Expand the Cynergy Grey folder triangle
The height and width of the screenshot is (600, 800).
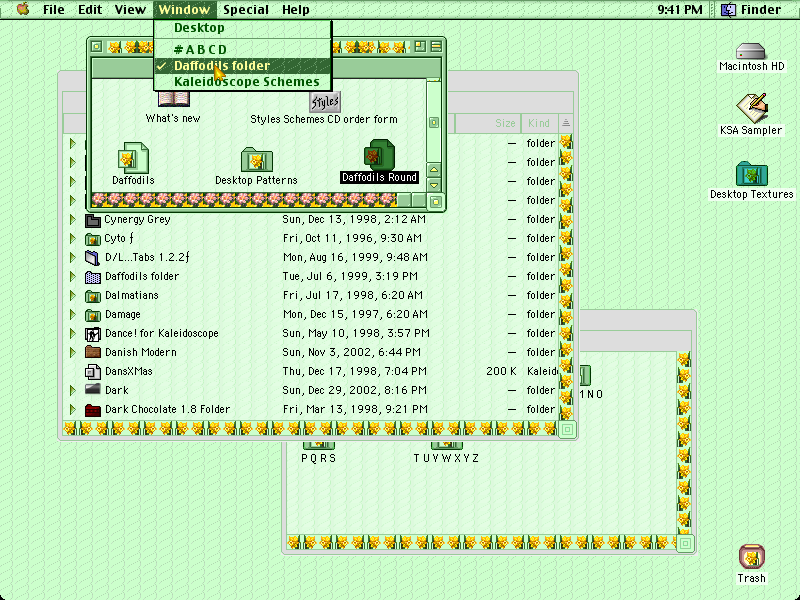pos(73,220)
